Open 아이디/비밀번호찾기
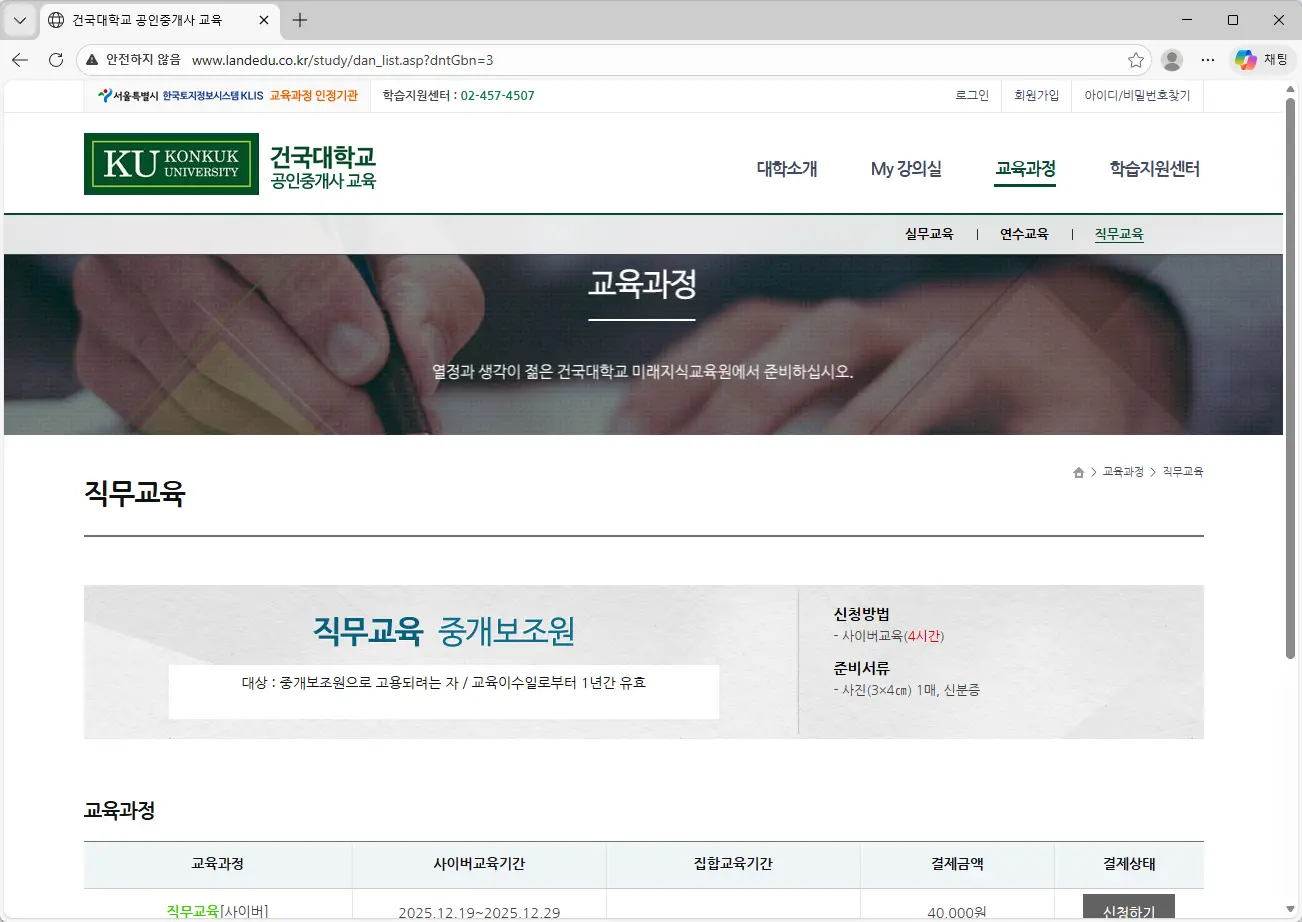 tap(1137, 94)
